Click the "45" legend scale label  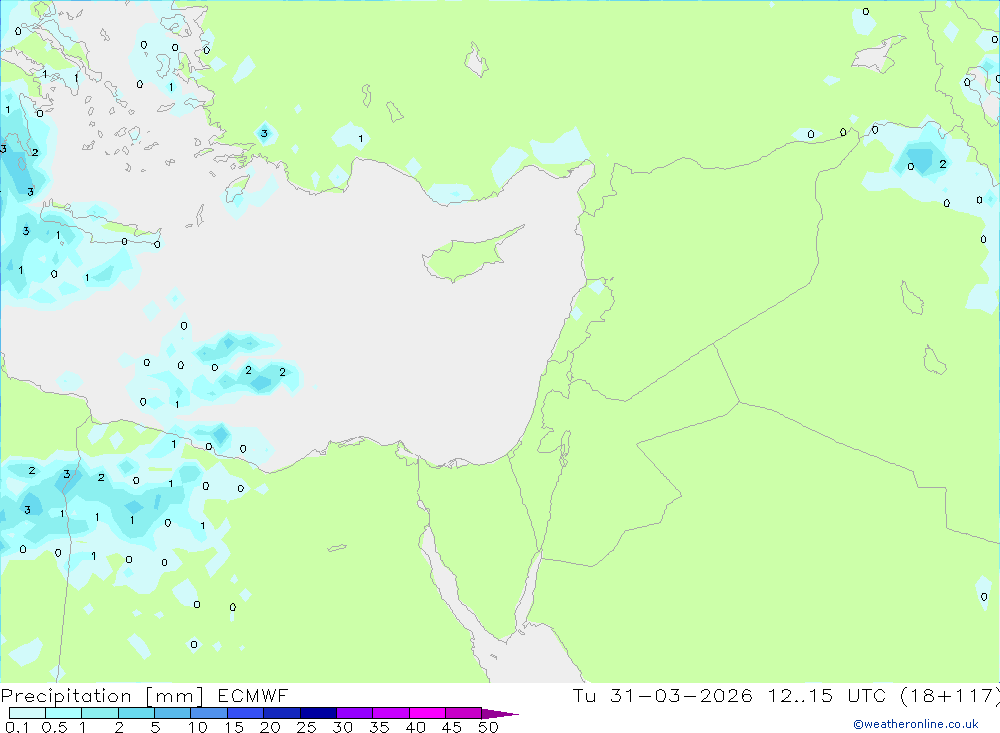pos(452,727)
